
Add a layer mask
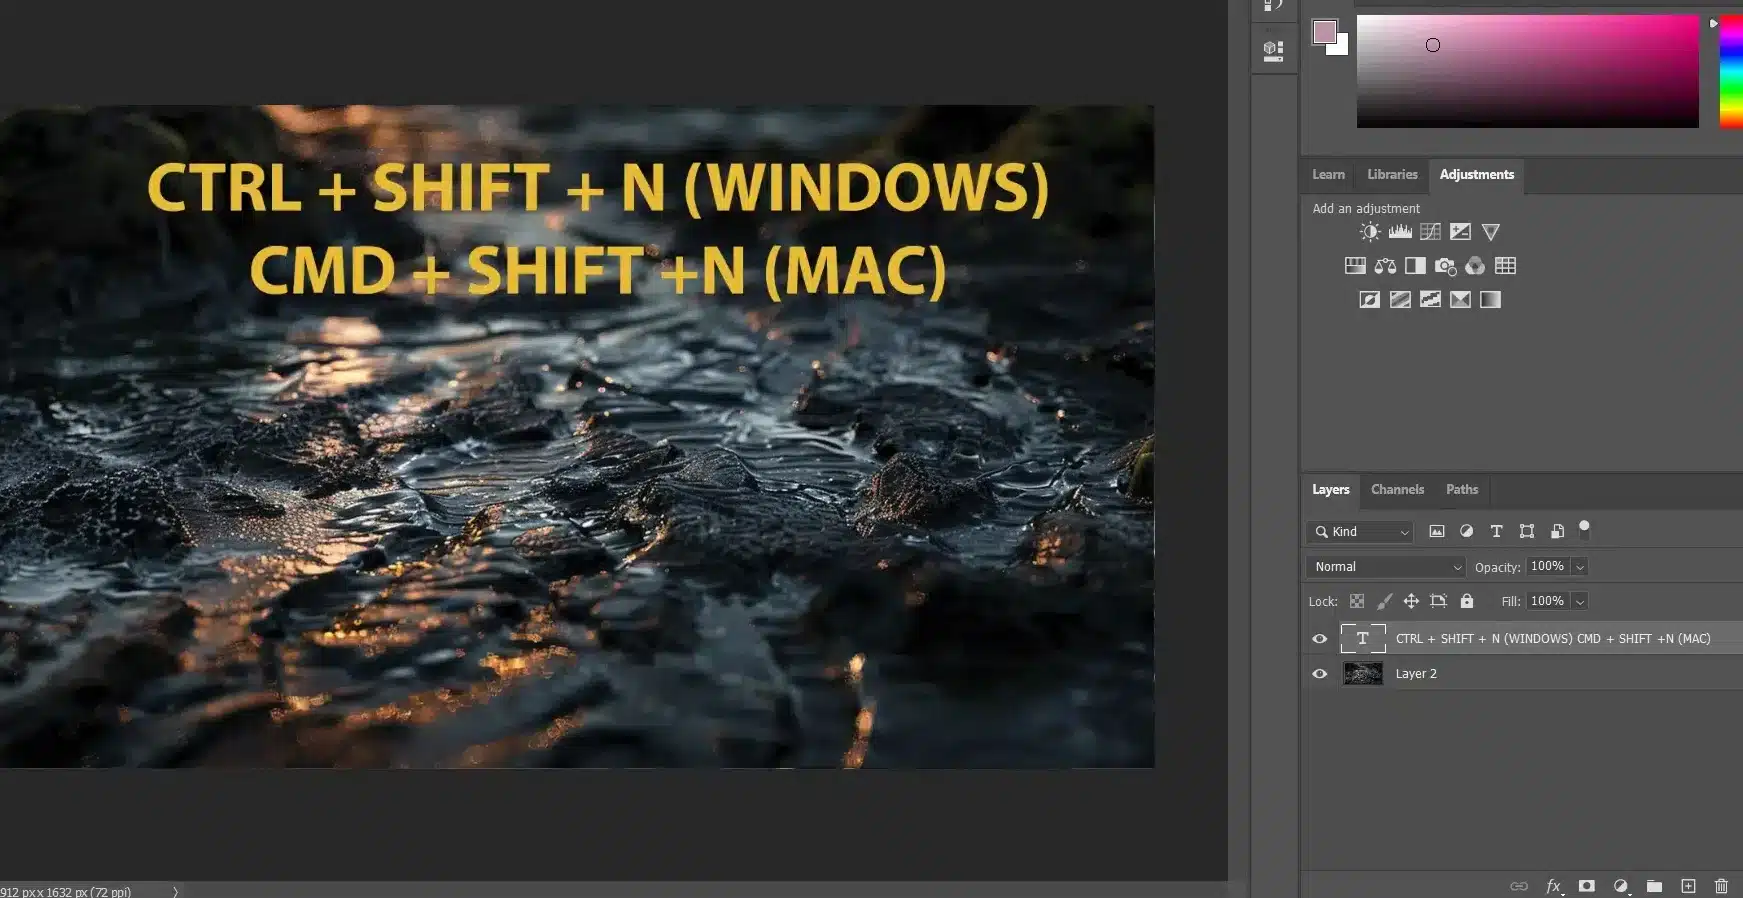click(1587, 886)
